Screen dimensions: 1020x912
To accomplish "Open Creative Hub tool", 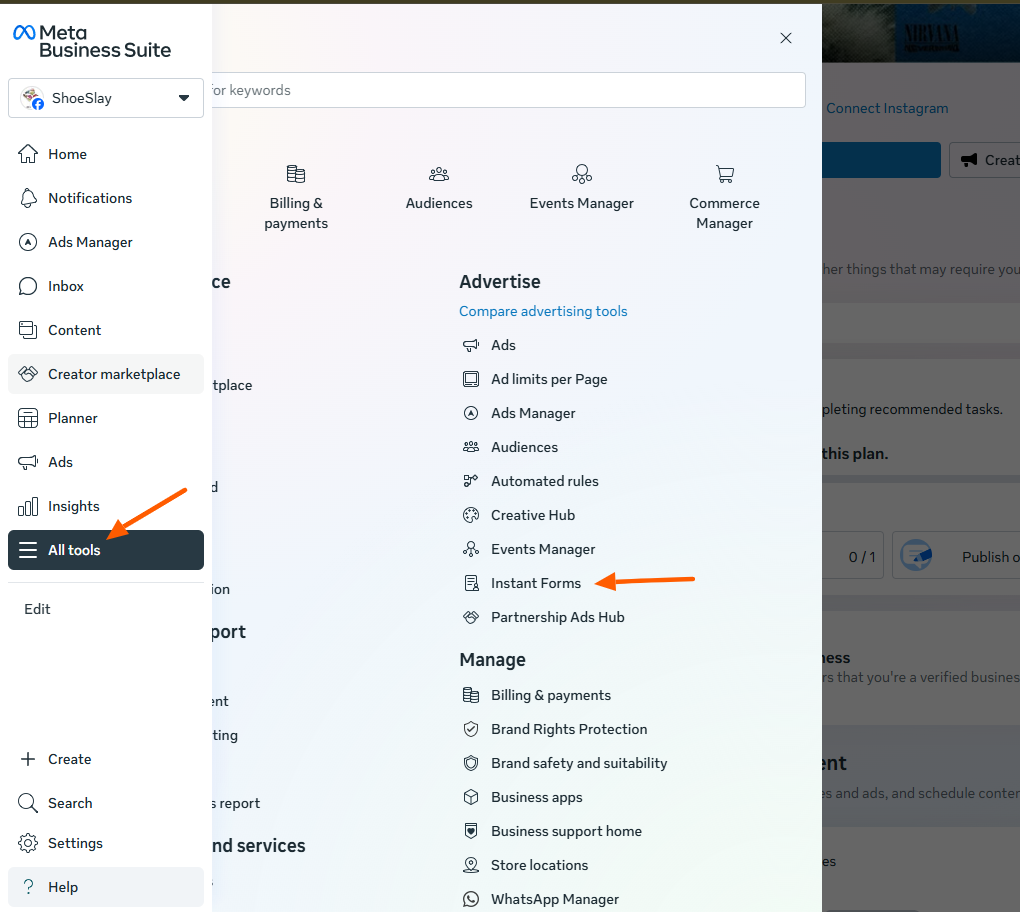I will click(x=518, y=515).
